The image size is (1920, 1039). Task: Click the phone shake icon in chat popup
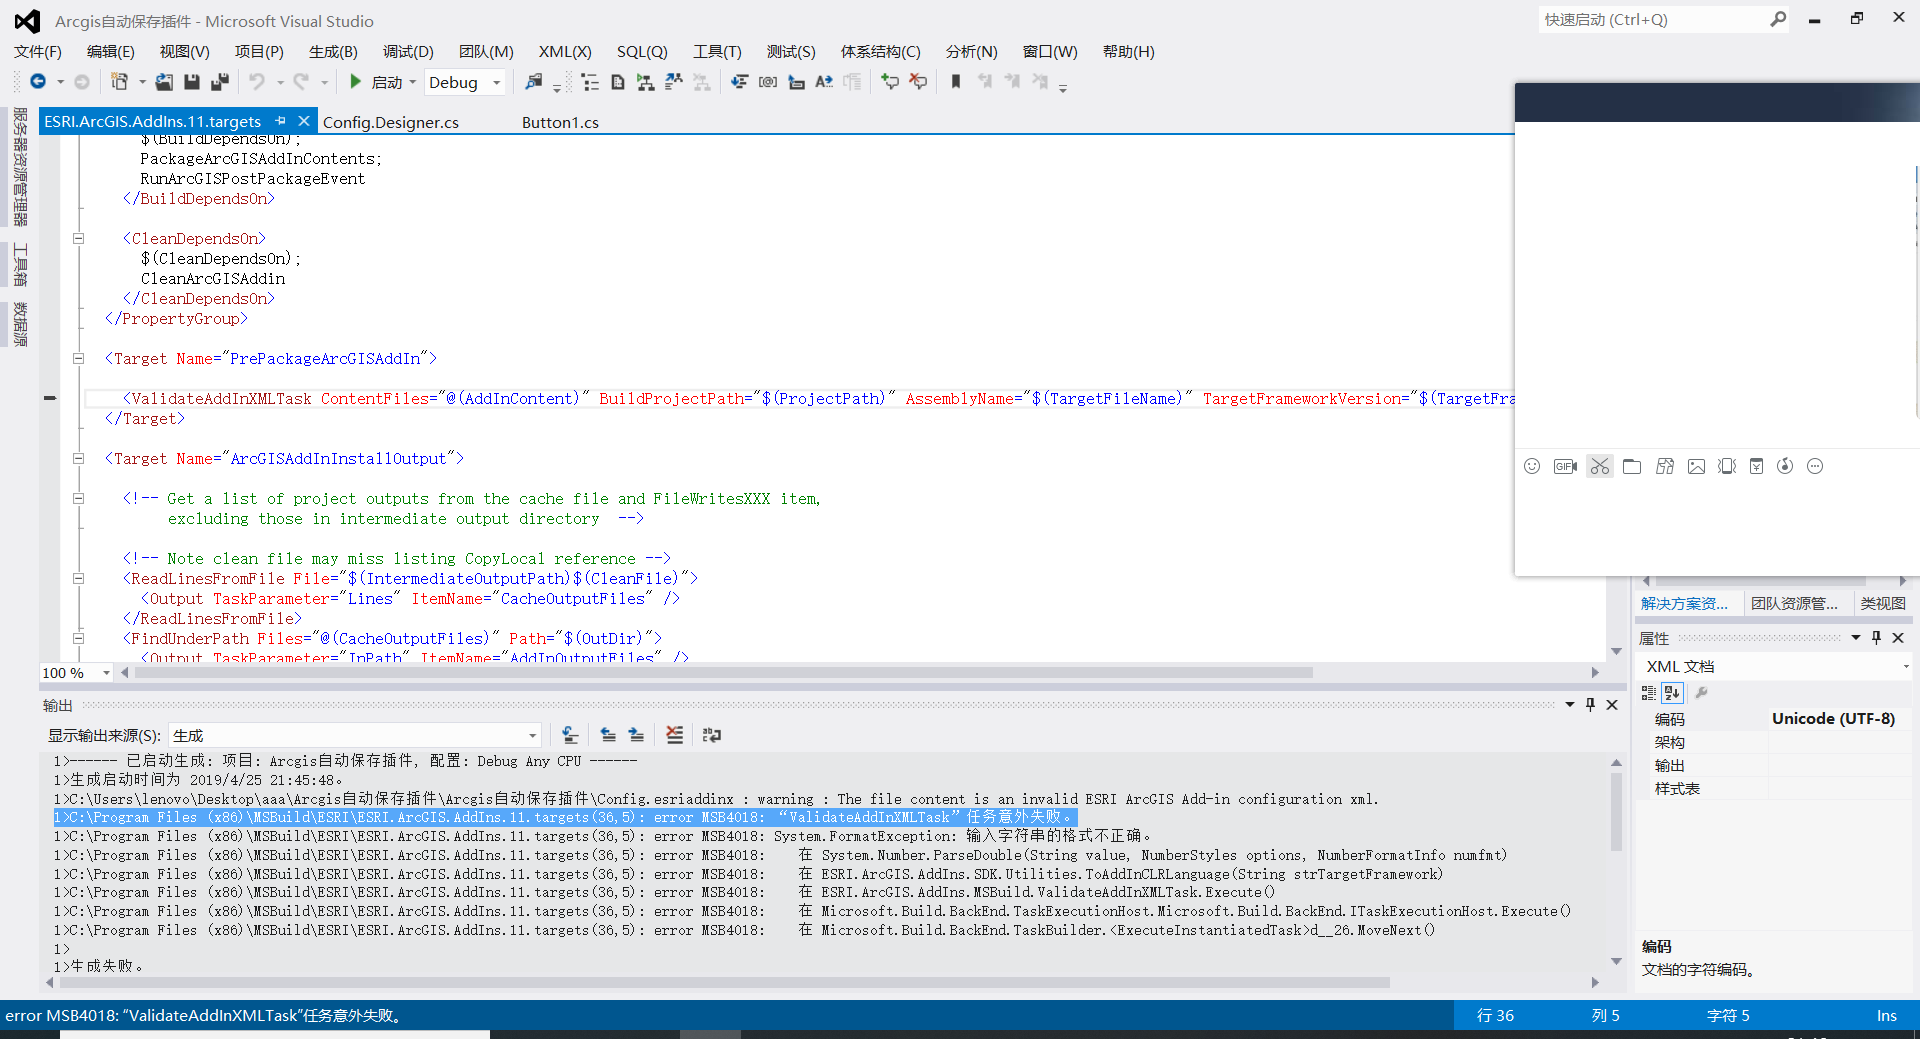click(1727, 466)
